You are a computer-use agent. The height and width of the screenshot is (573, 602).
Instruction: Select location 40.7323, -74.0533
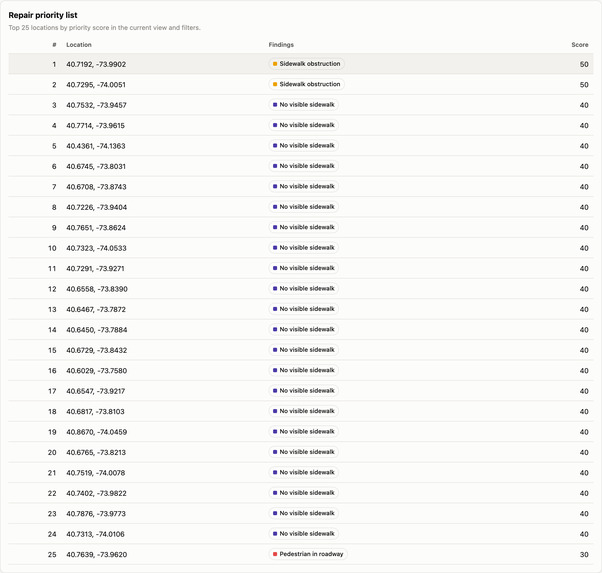[96, 248]
